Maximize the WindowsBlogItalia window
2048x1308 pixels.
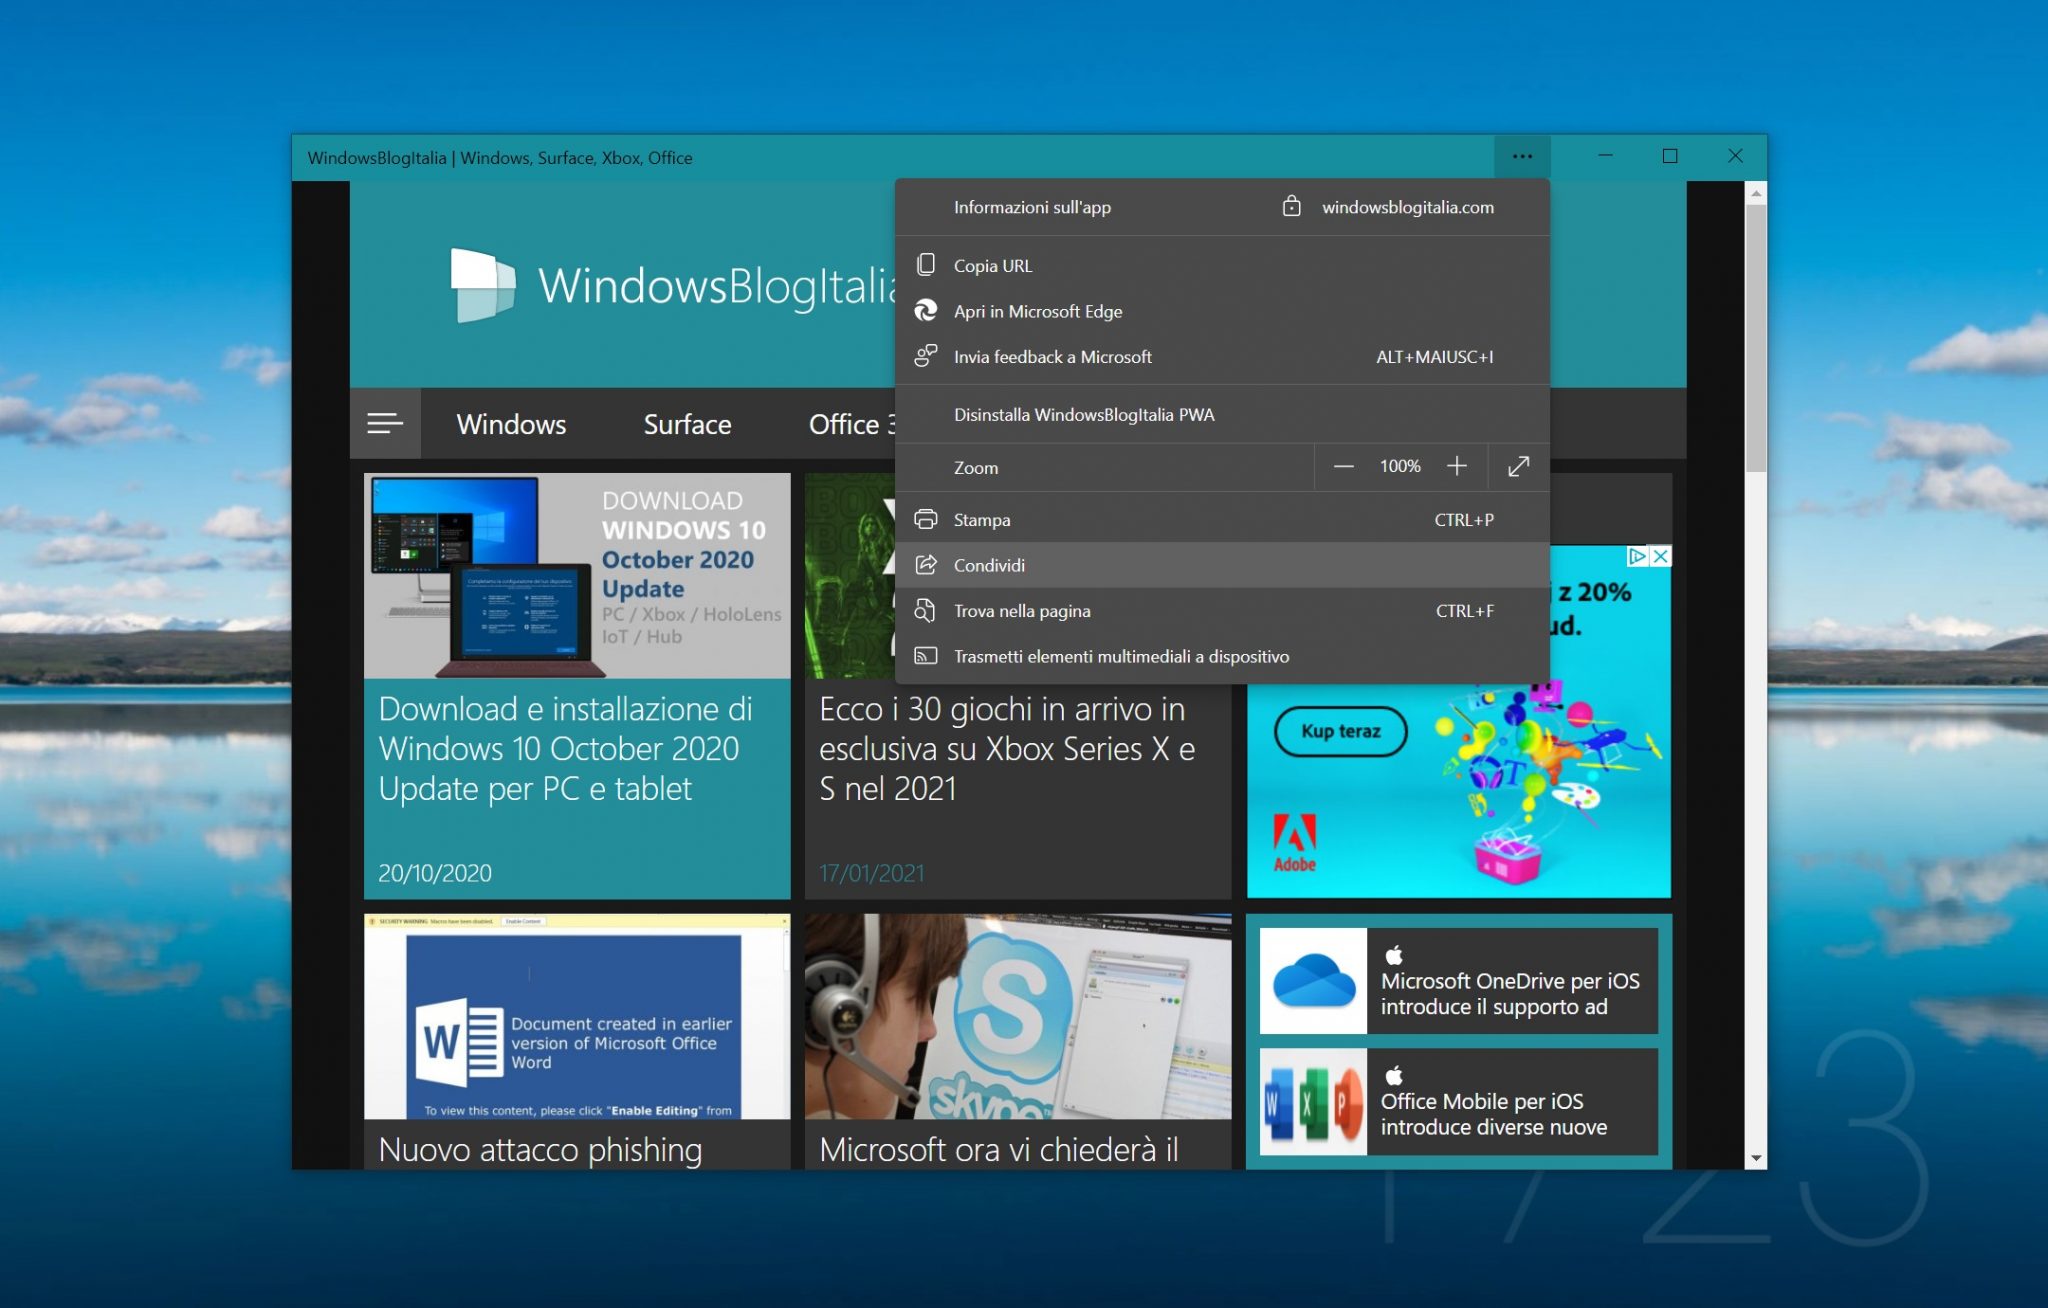(1670, 156)
